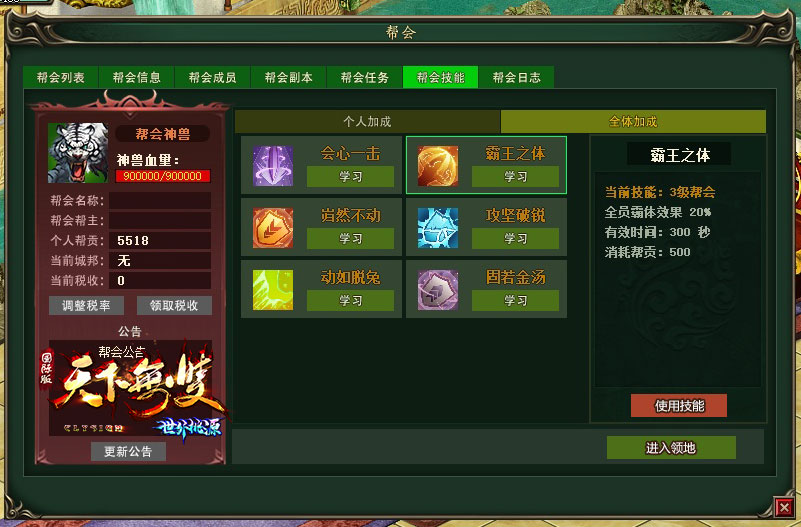The height and width of the screenshot is (527, 801).
Task: Open the 帮会成员 tab
Action: click(x=213, y=78)
